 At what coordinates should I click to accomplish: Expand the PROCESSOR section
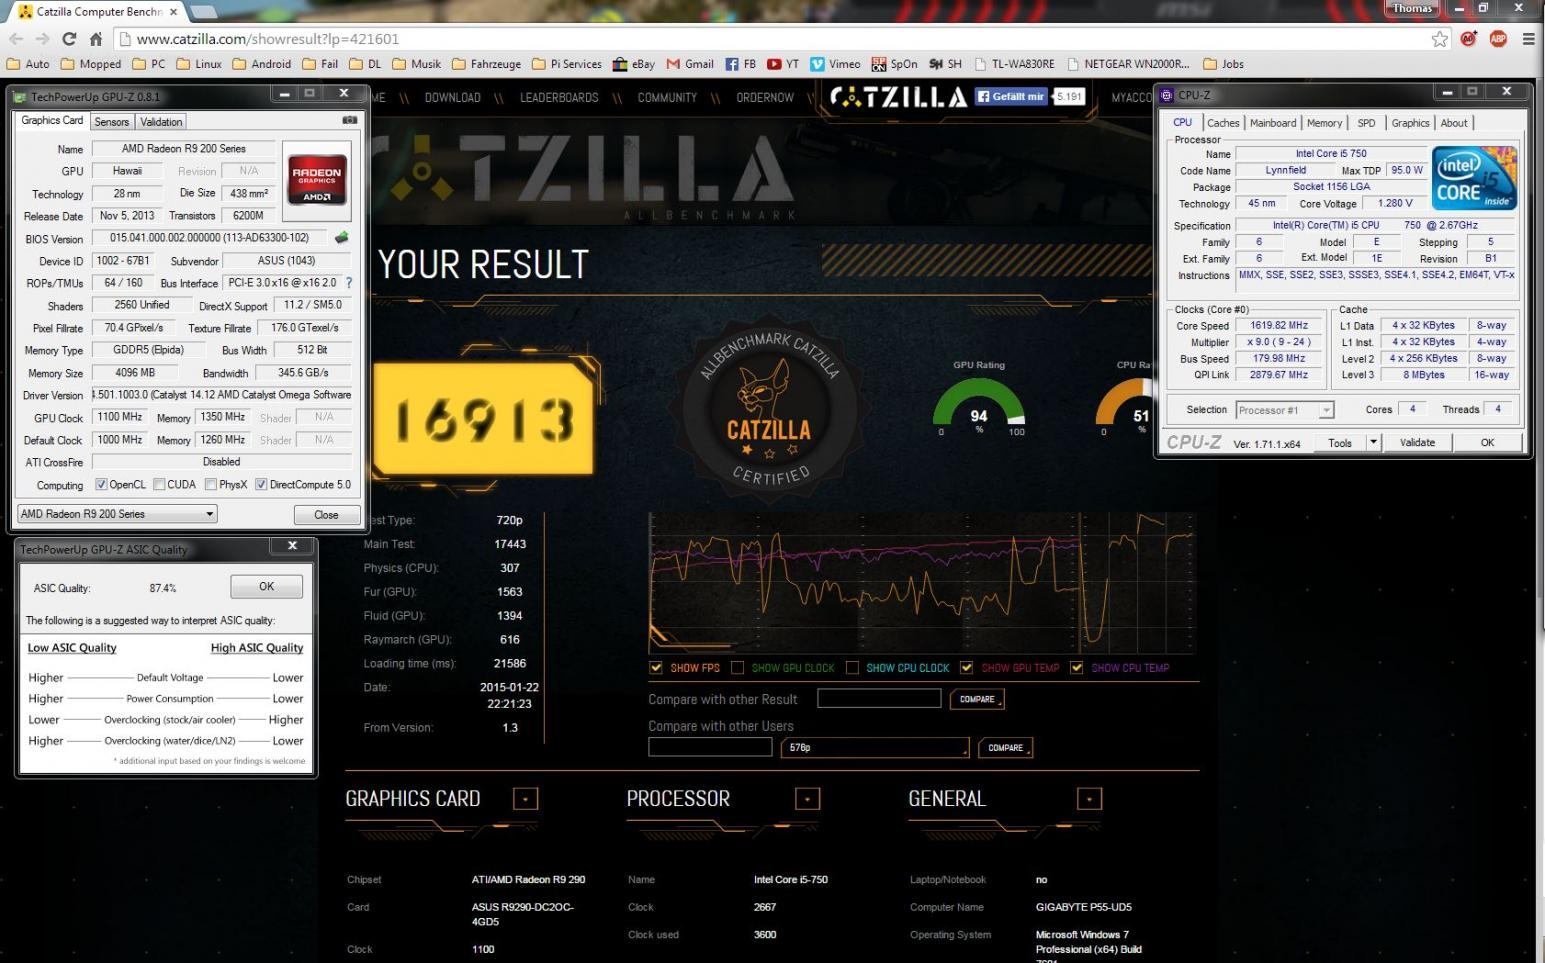(807, 799)
